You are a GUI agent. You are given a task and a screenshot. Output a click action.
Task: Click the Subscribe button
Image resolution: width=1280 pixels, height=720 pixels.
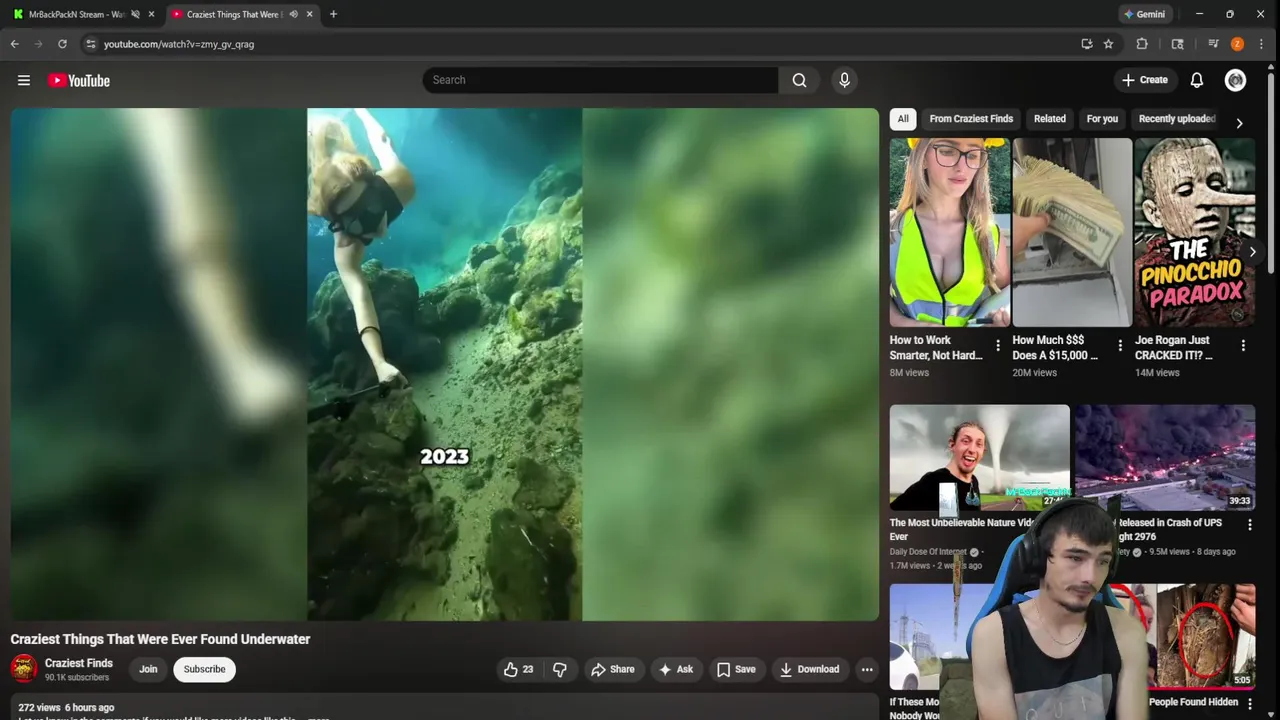204,669
